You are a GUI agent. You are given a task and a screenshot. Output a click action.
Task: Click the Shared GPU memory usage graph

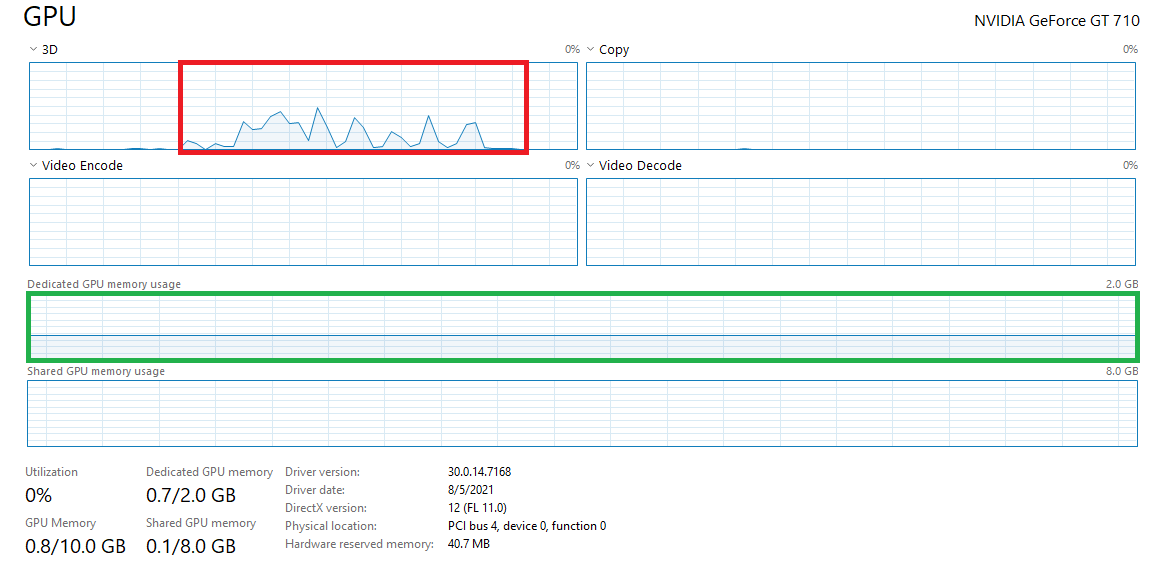tap(582, 412)
